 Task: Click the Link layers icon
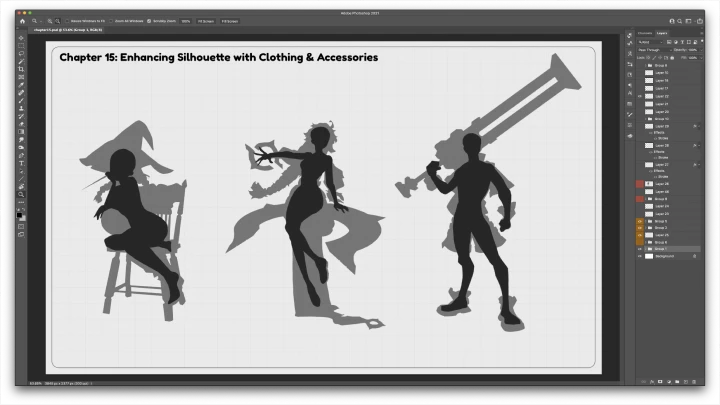(x=643, y=382)
